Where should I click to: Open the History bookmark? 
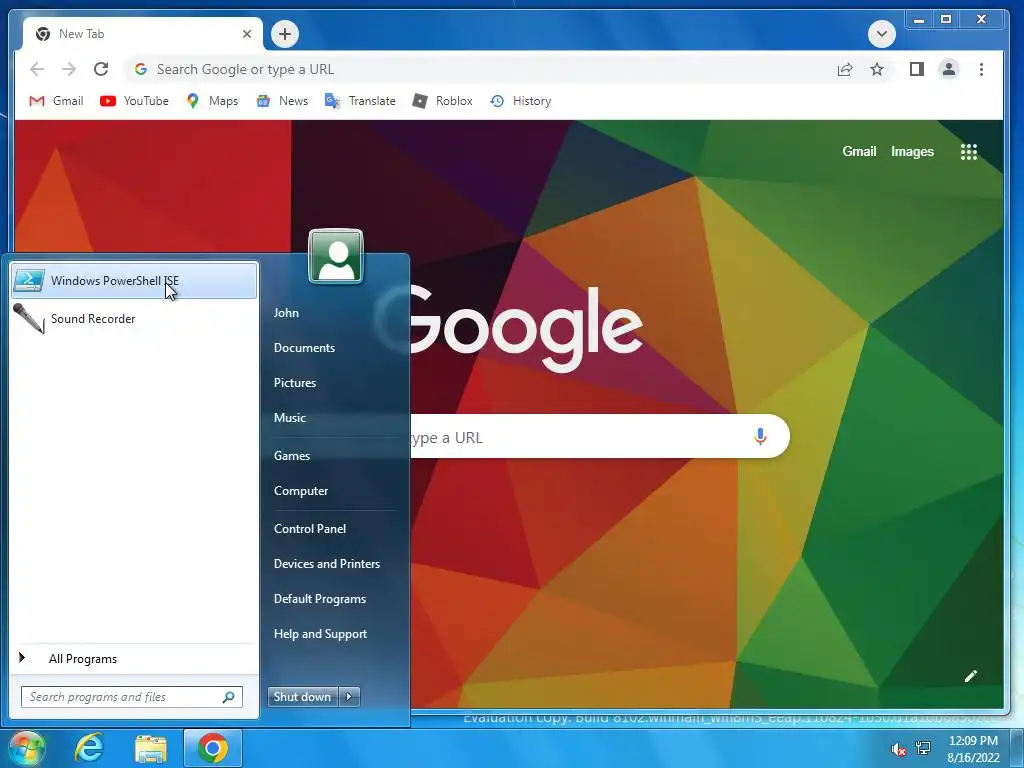coord(521,101)
